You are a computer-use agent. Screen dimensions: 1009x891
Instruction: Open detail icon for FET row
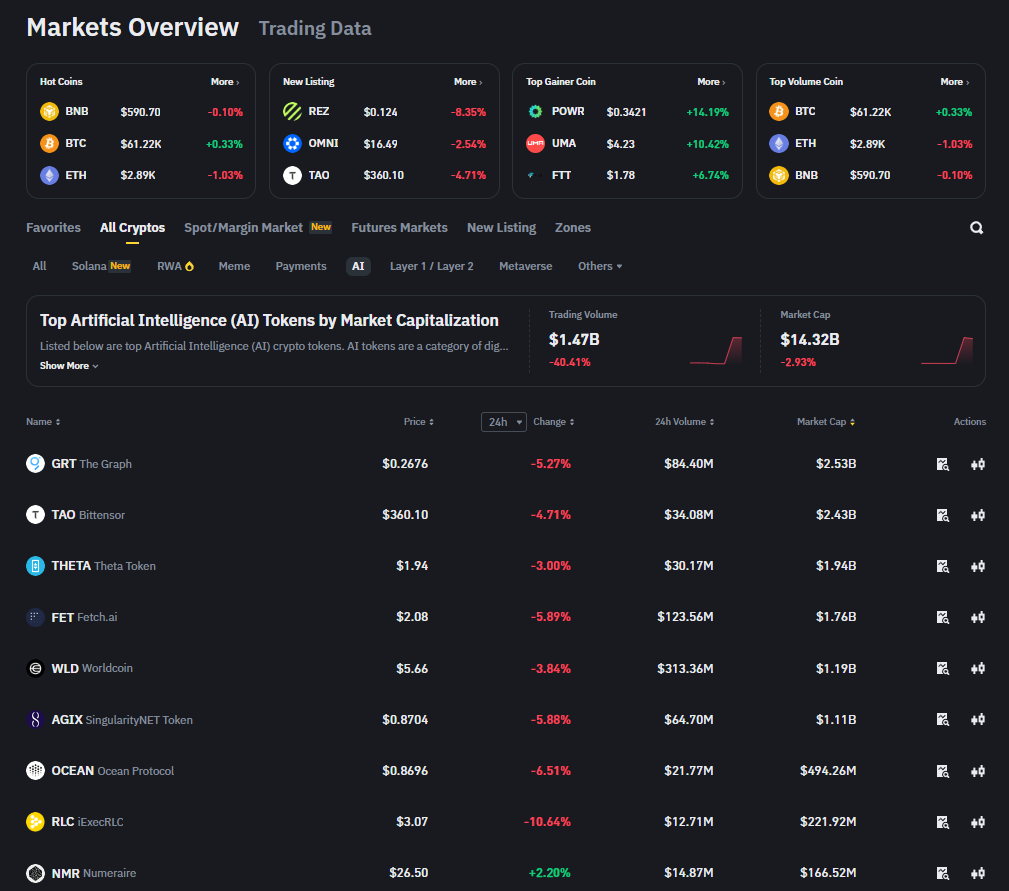tap(943, 617)
